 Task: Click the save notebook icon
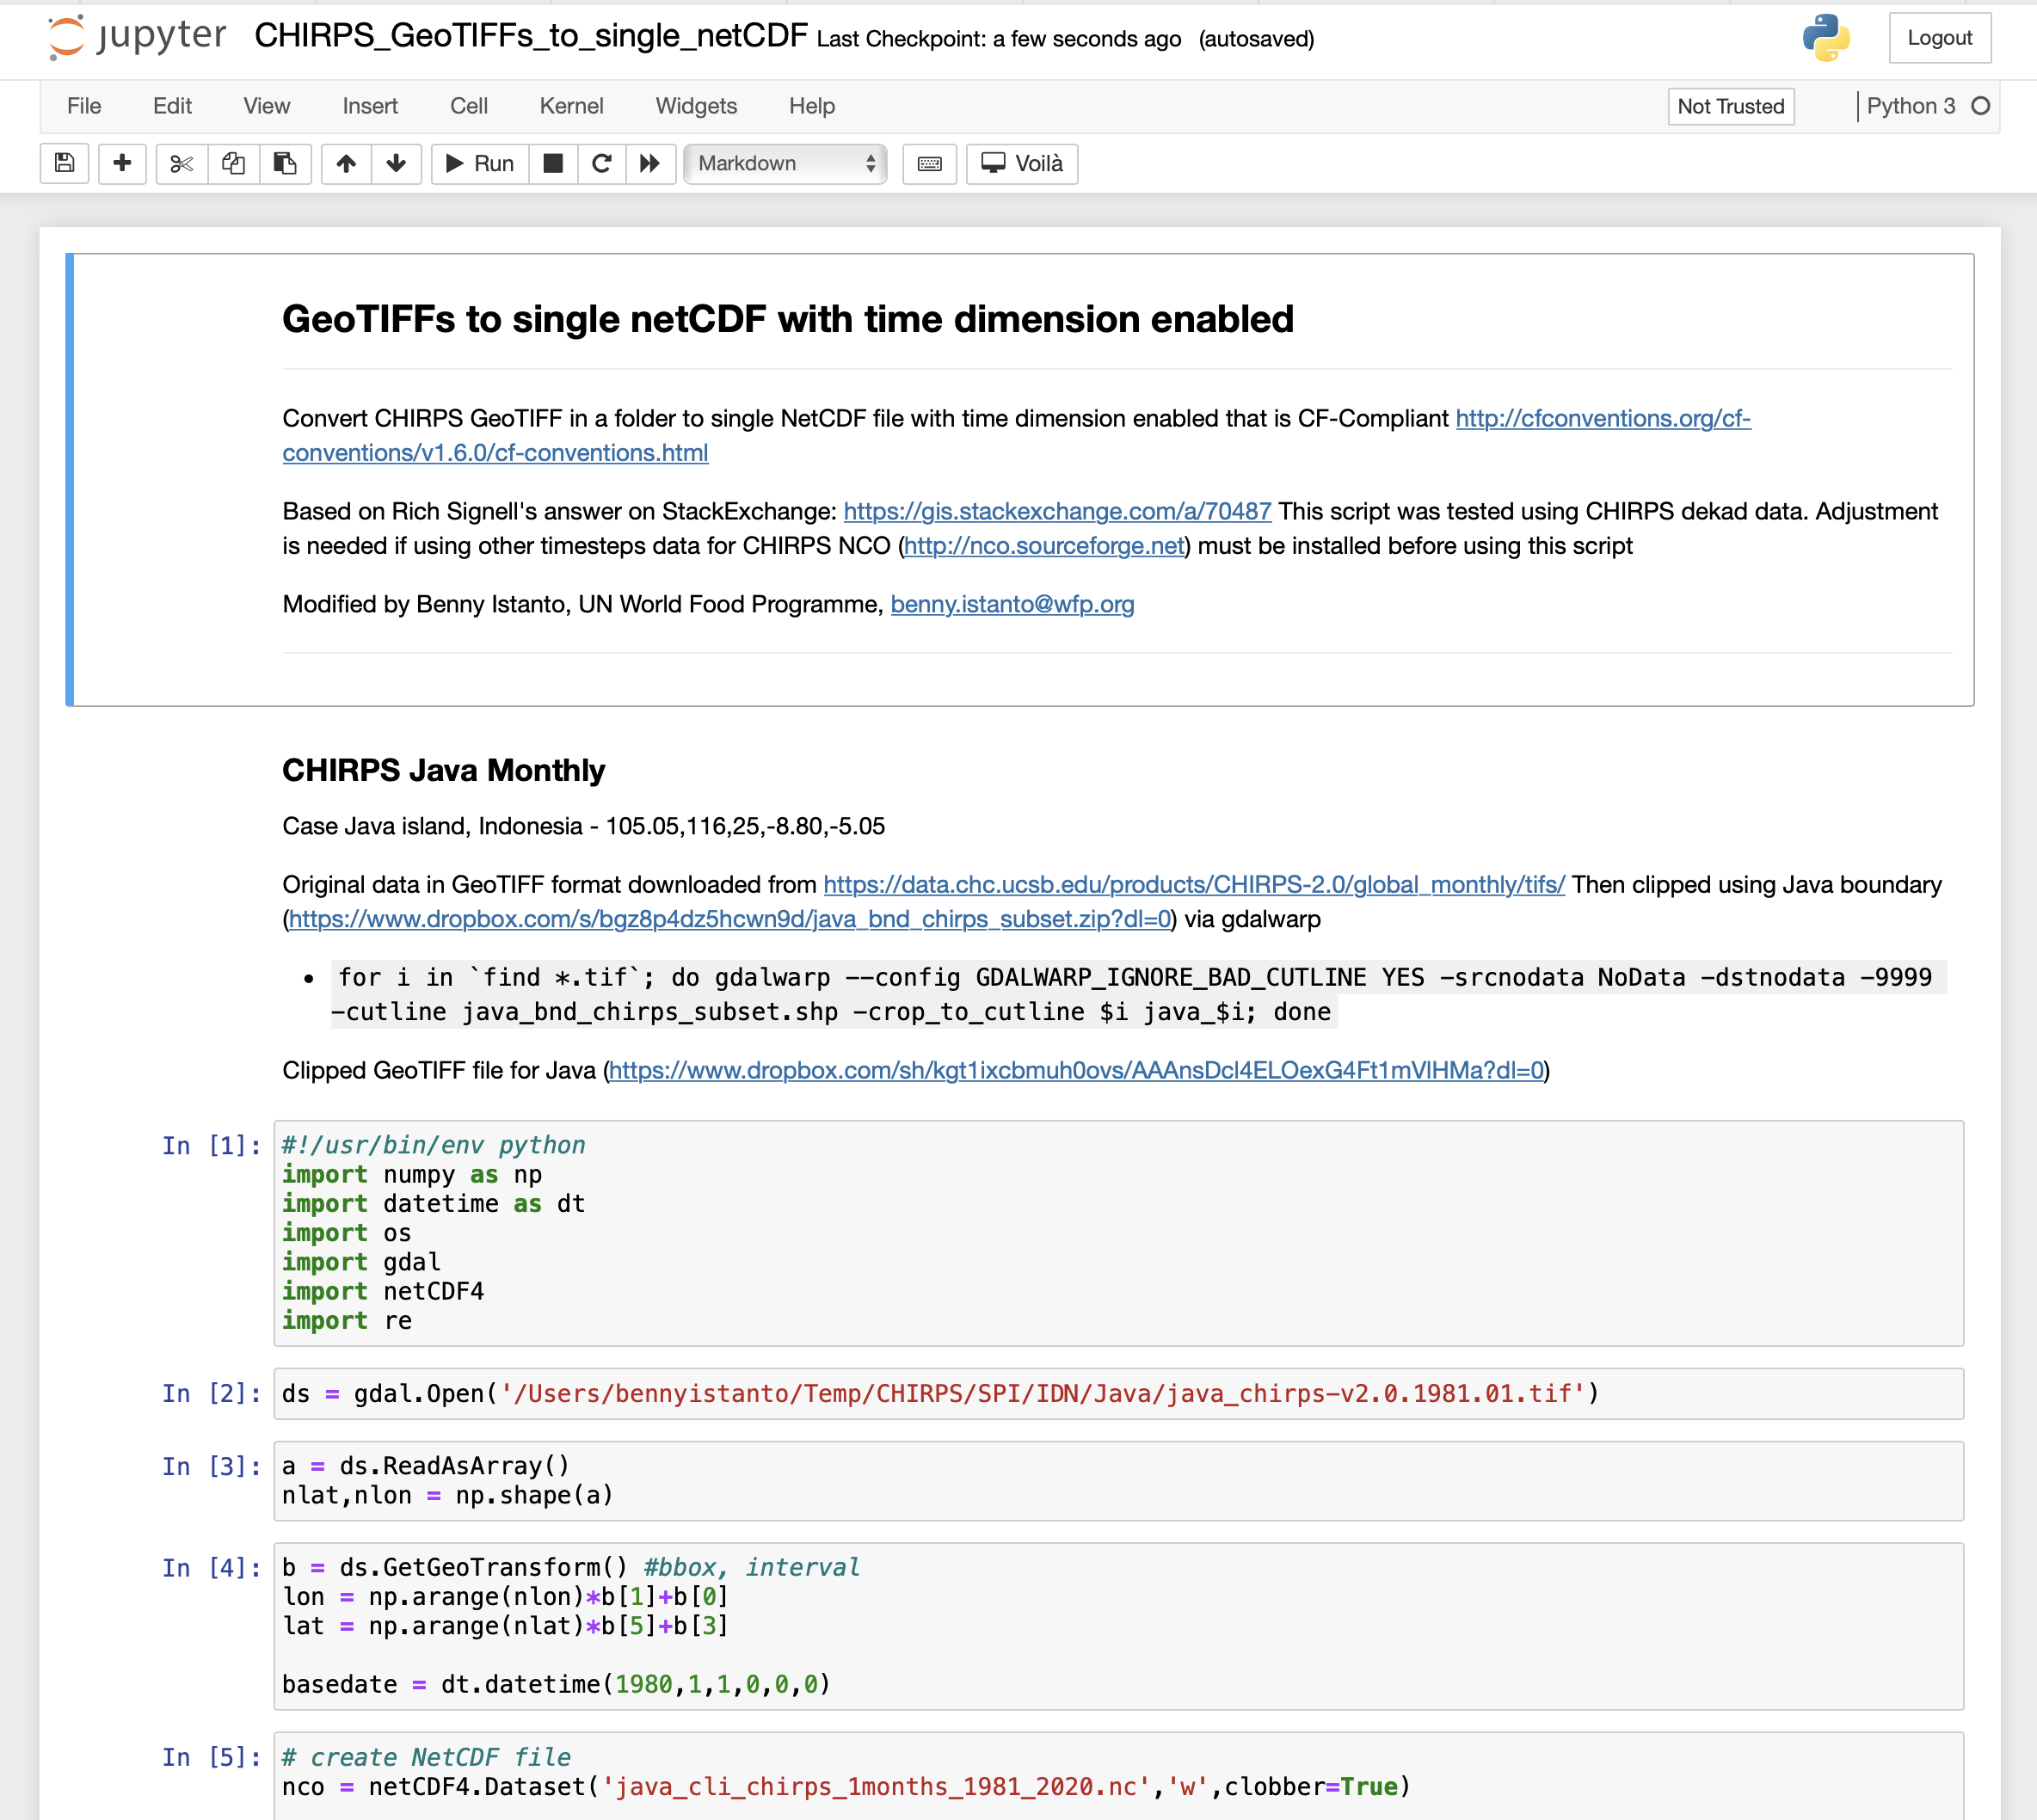(x=64, y=163)
